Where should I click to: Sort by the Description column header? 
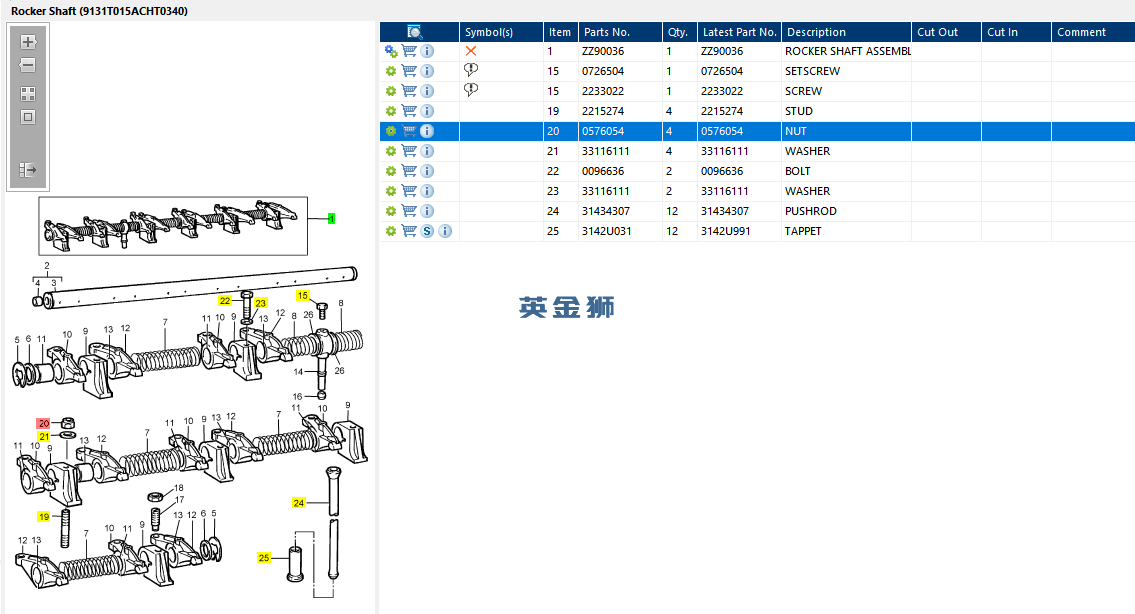846,32
